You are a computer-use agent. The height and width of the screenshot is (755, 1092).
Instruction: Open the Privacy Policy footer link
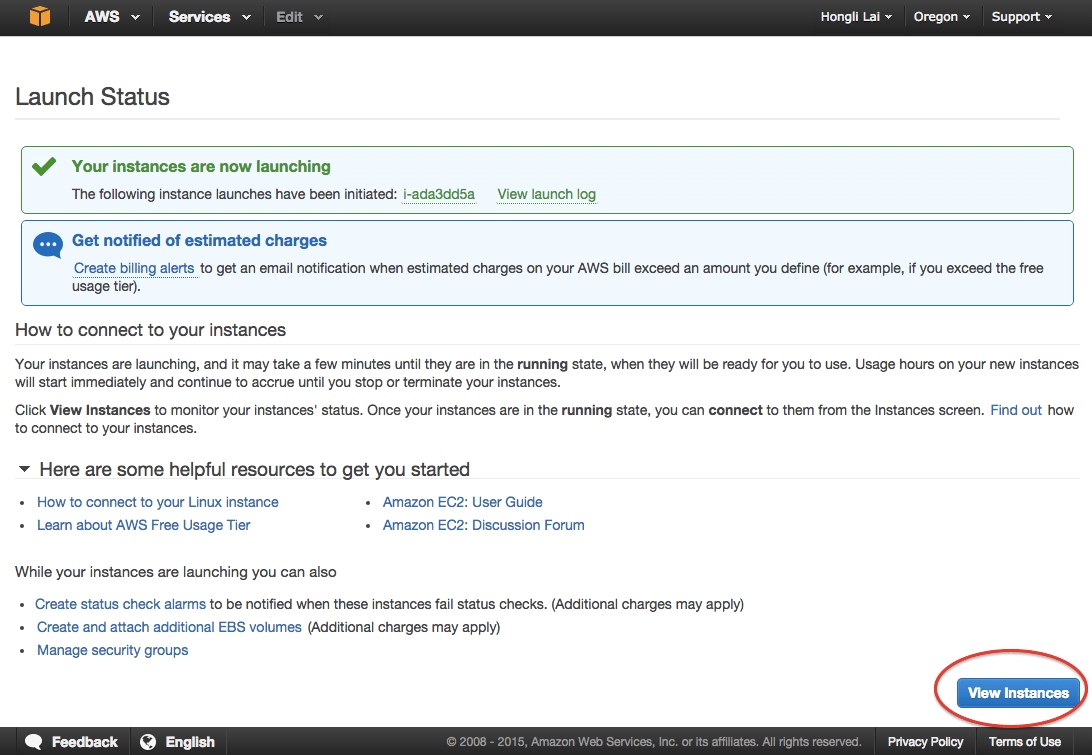(925, 742)
